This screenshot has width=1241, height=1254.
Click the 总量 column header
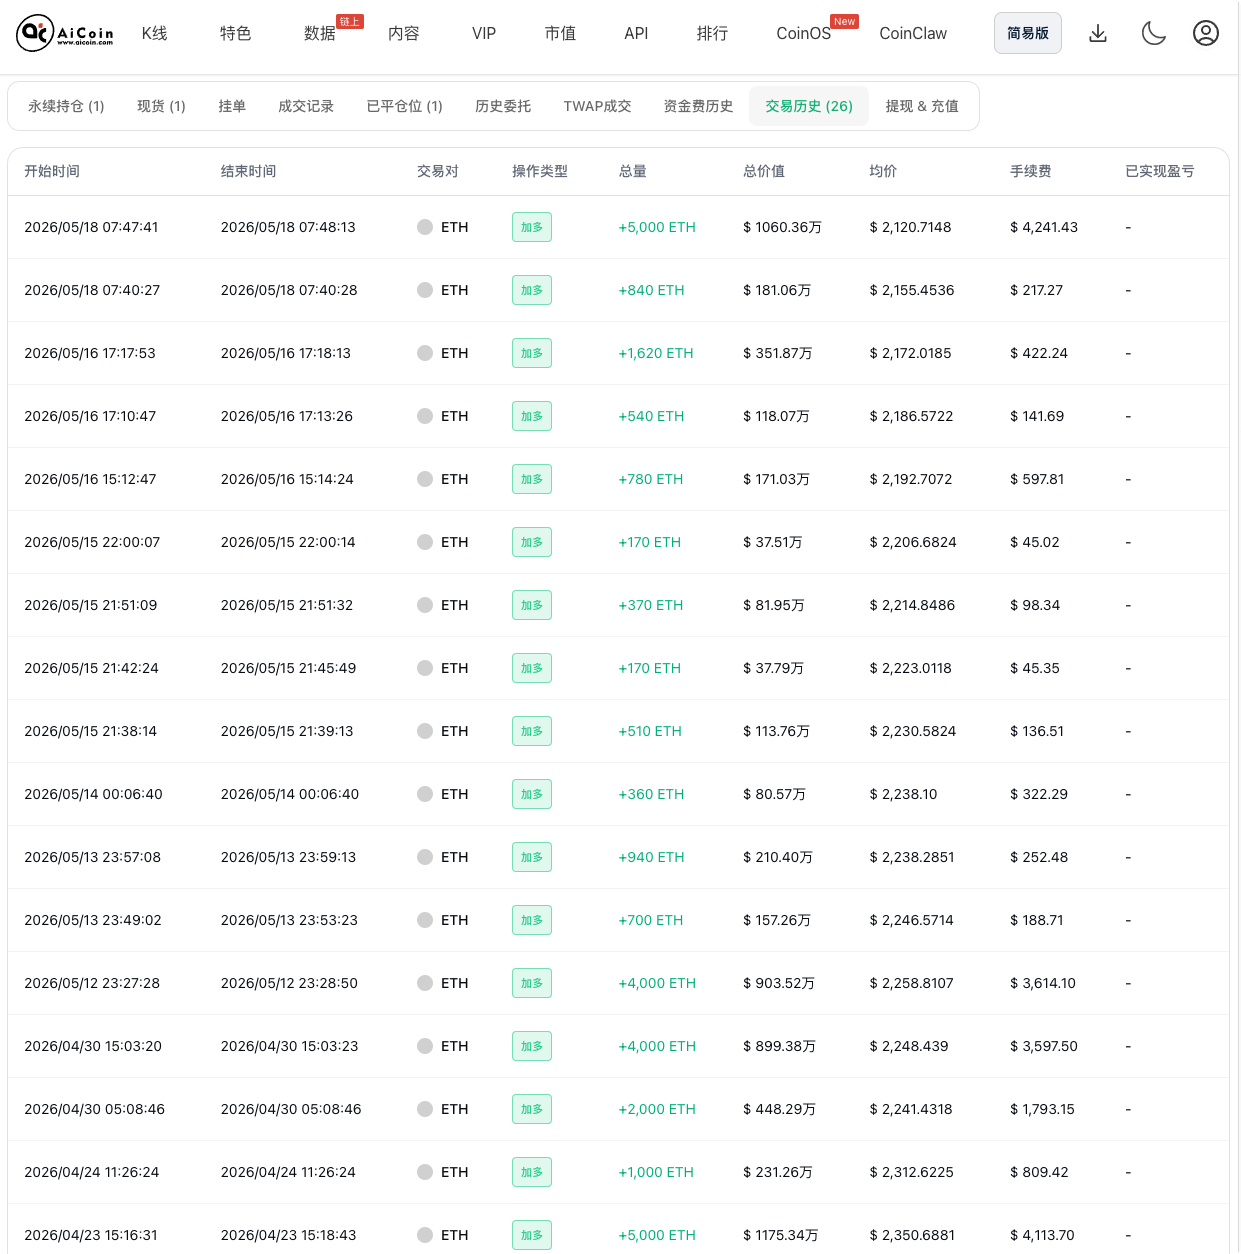[x=633, y=171]
